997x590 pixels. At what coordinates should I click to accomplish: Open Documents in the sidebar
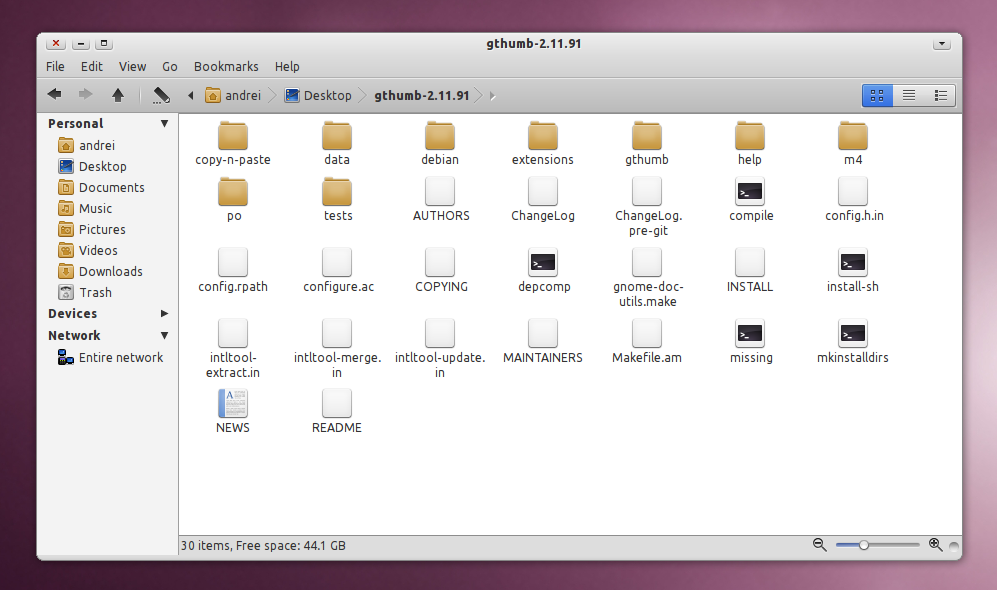coord(101,188)
